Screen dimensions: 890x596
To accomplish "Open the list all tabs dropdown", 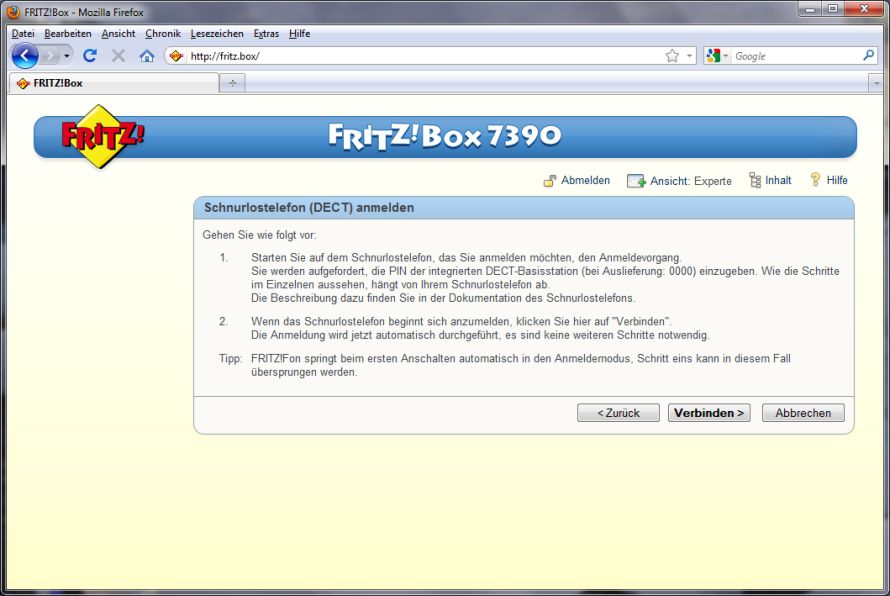I will pos(876,83).
